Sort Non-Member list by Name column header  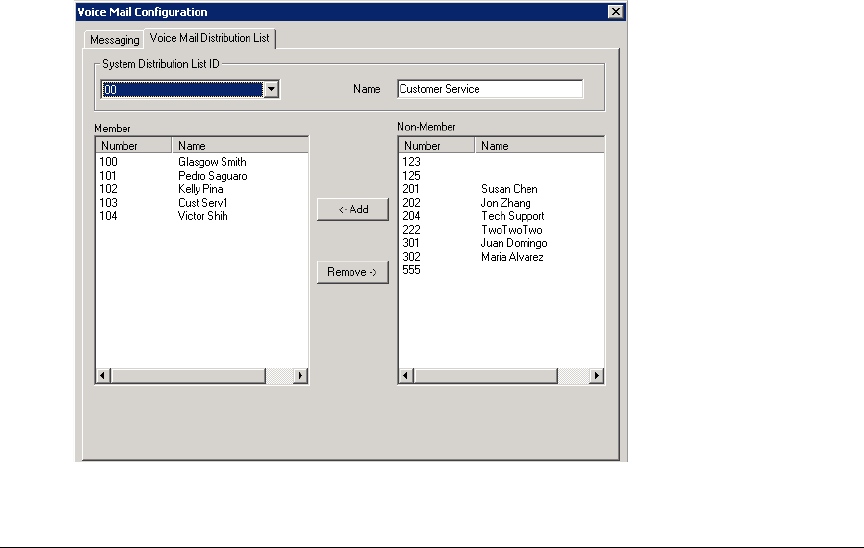[539, 146]
